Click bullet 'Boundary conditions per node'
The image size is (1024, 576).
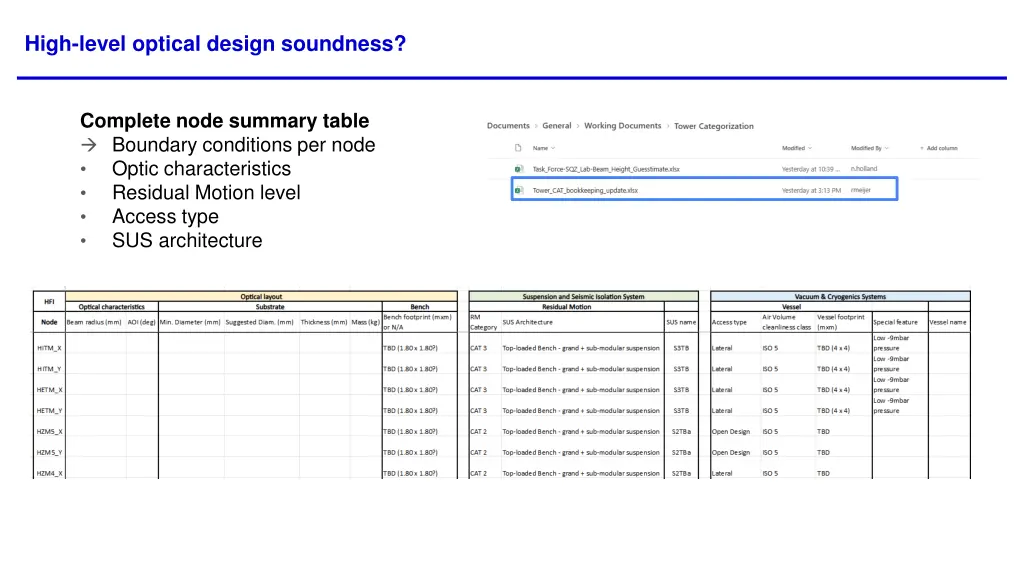(x=244, y=145)
